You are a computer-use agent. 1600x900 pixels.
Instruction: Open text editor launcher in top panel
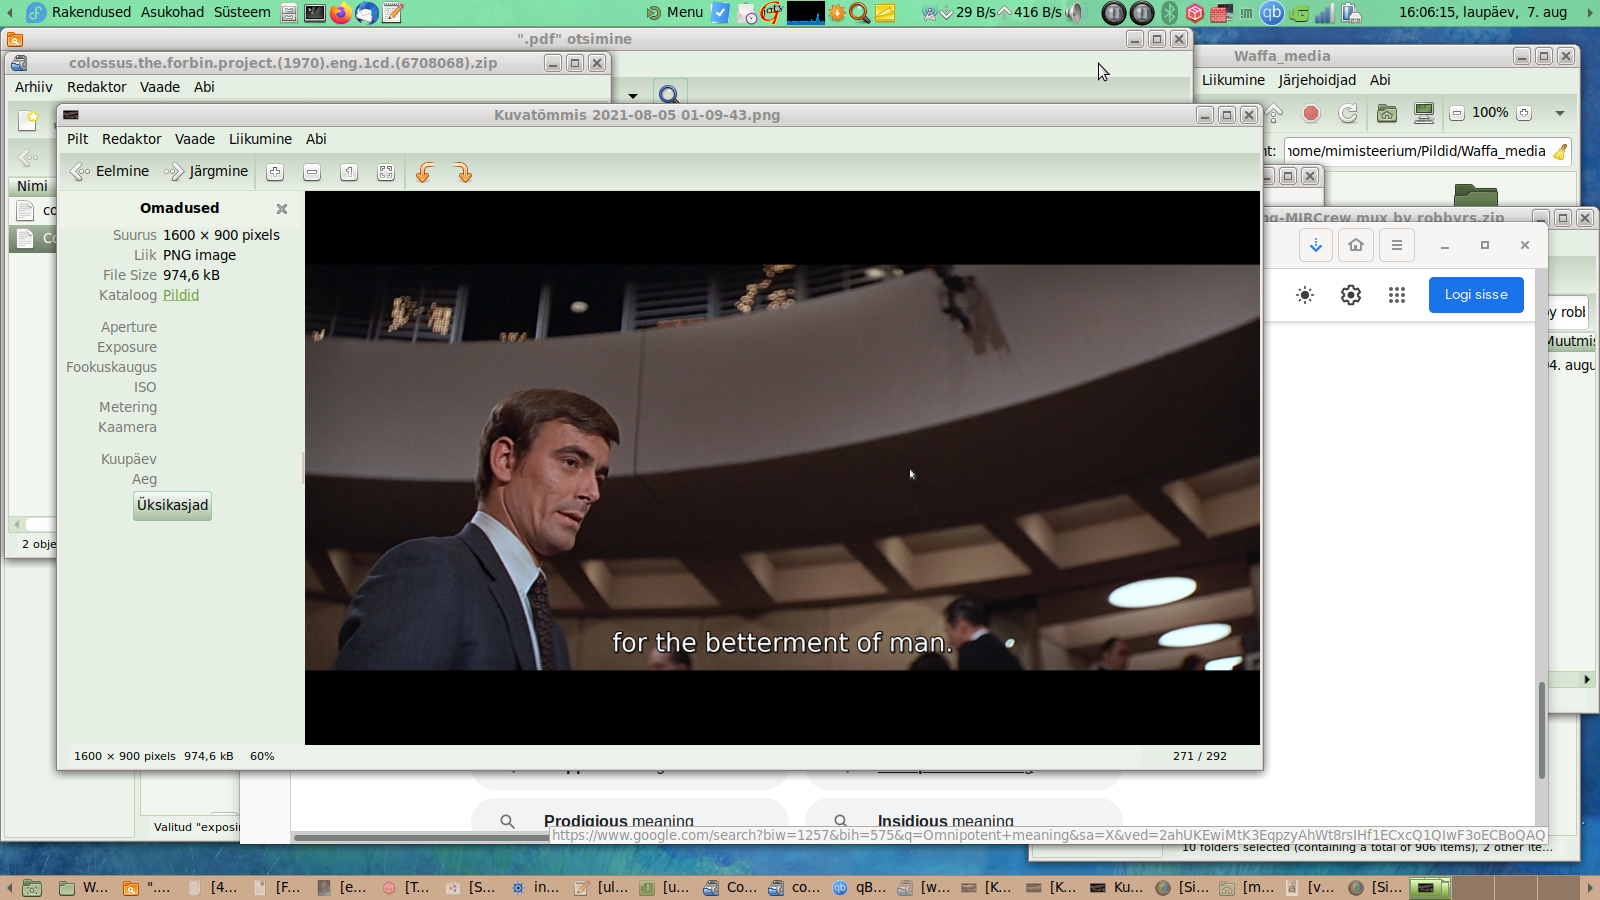(x=393, y=13)
